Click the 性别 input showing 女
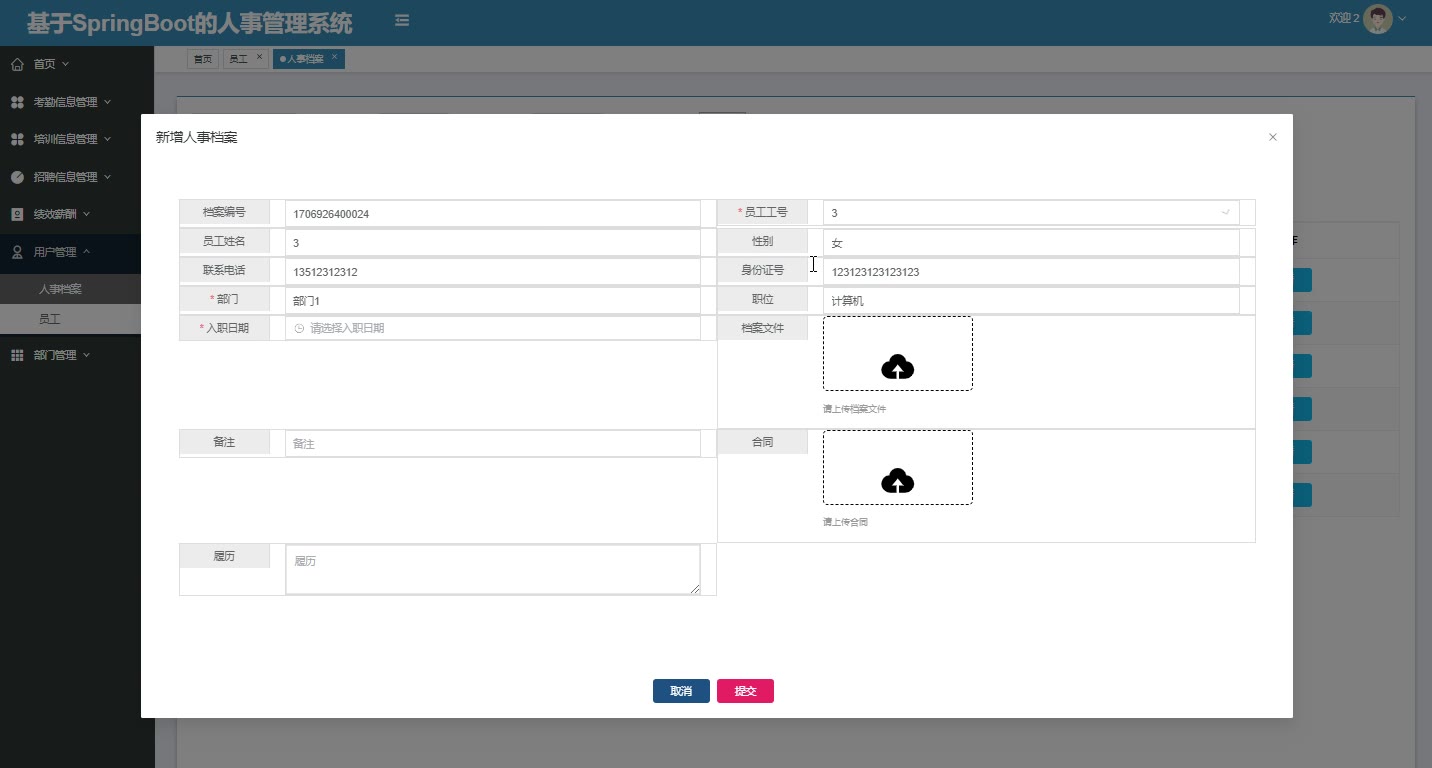This screenshot has width=1432, height=768. [1031, 243]
